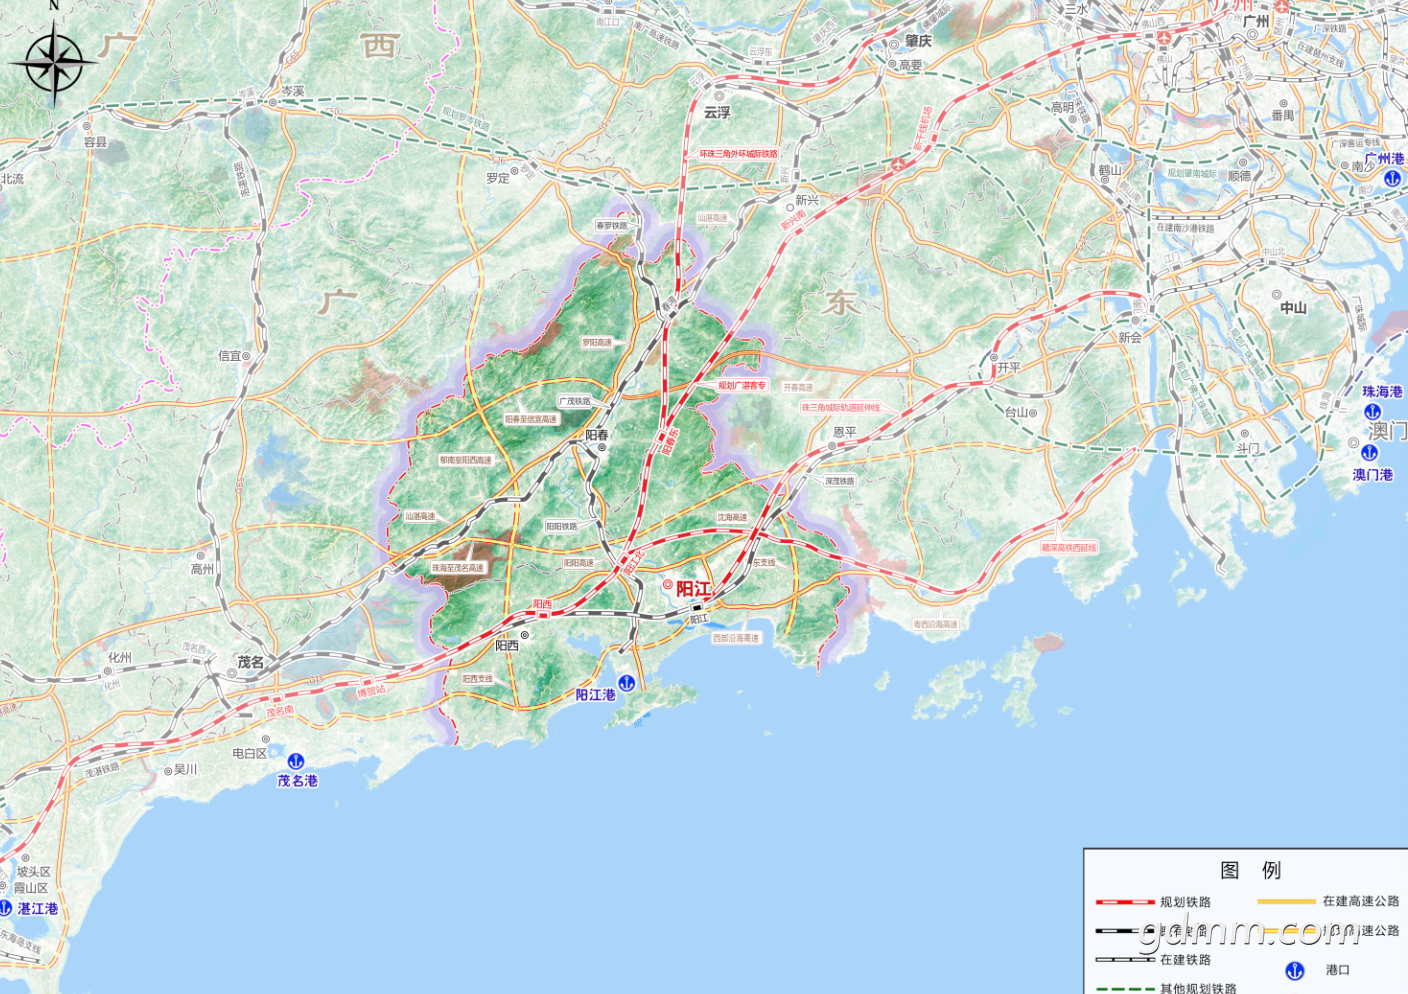This screenshot has height=994, width=1408.
Task: Click the yellow 在建高速公路 legend line
Action: [x=1286, y=901]
